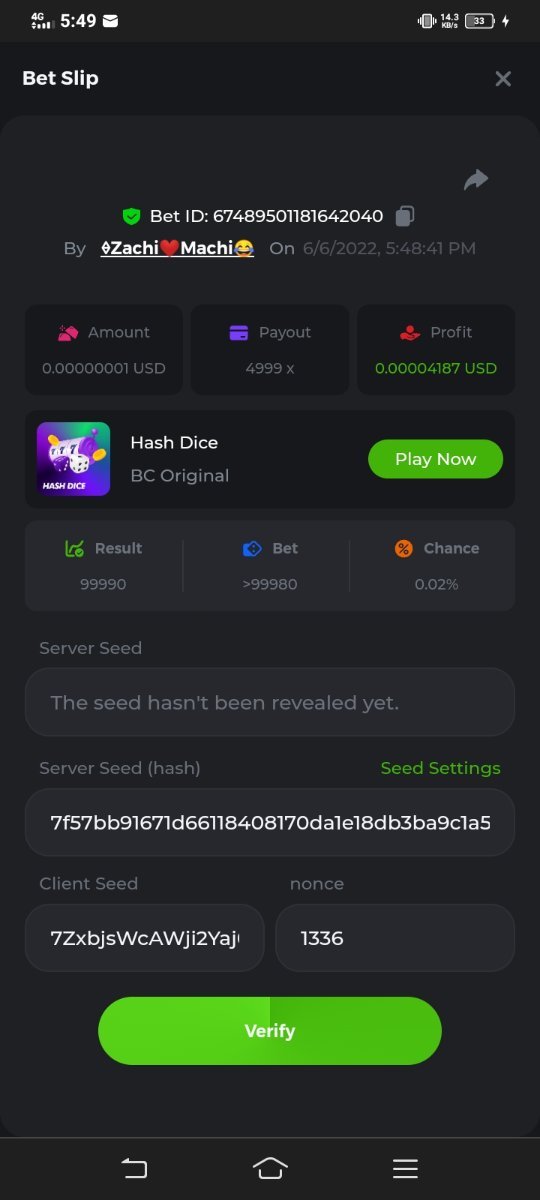
Task: Select the Client Seed field
Action: 145,938
